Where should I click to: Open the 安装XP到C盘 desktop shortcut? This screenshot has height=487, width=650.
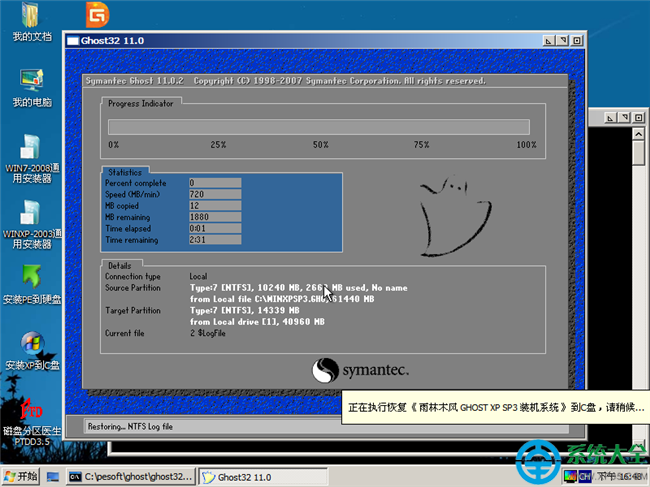click(x=32, y=350)
